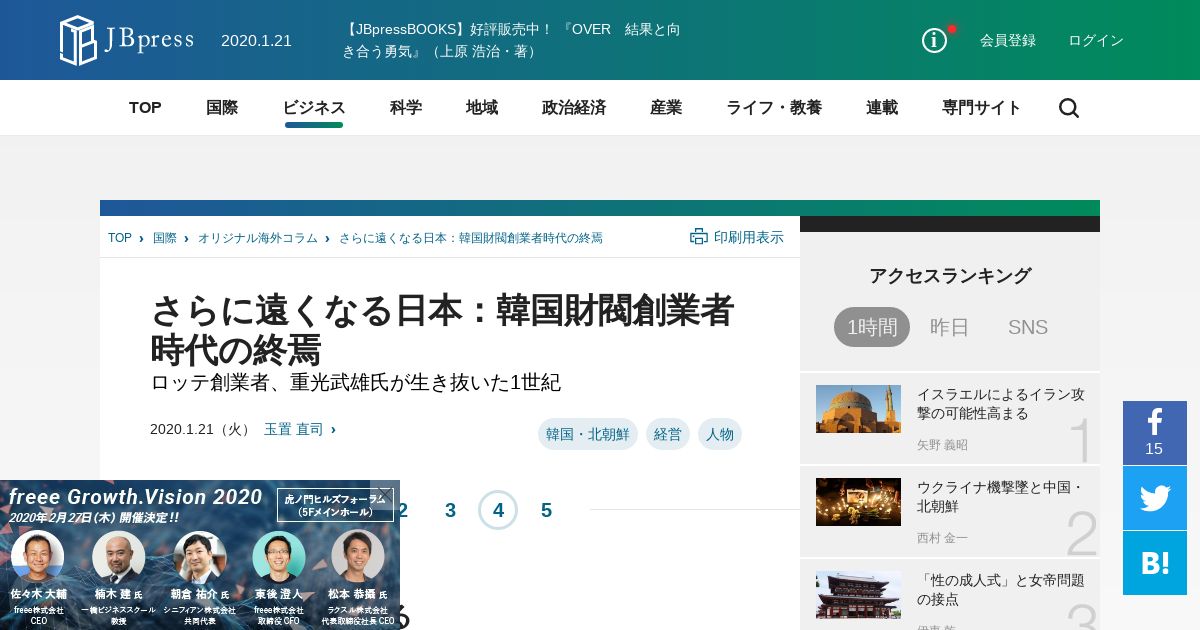Screen dimensions: 1200x630
Task: Select the 人物 tag
Action: click(720, 434)
